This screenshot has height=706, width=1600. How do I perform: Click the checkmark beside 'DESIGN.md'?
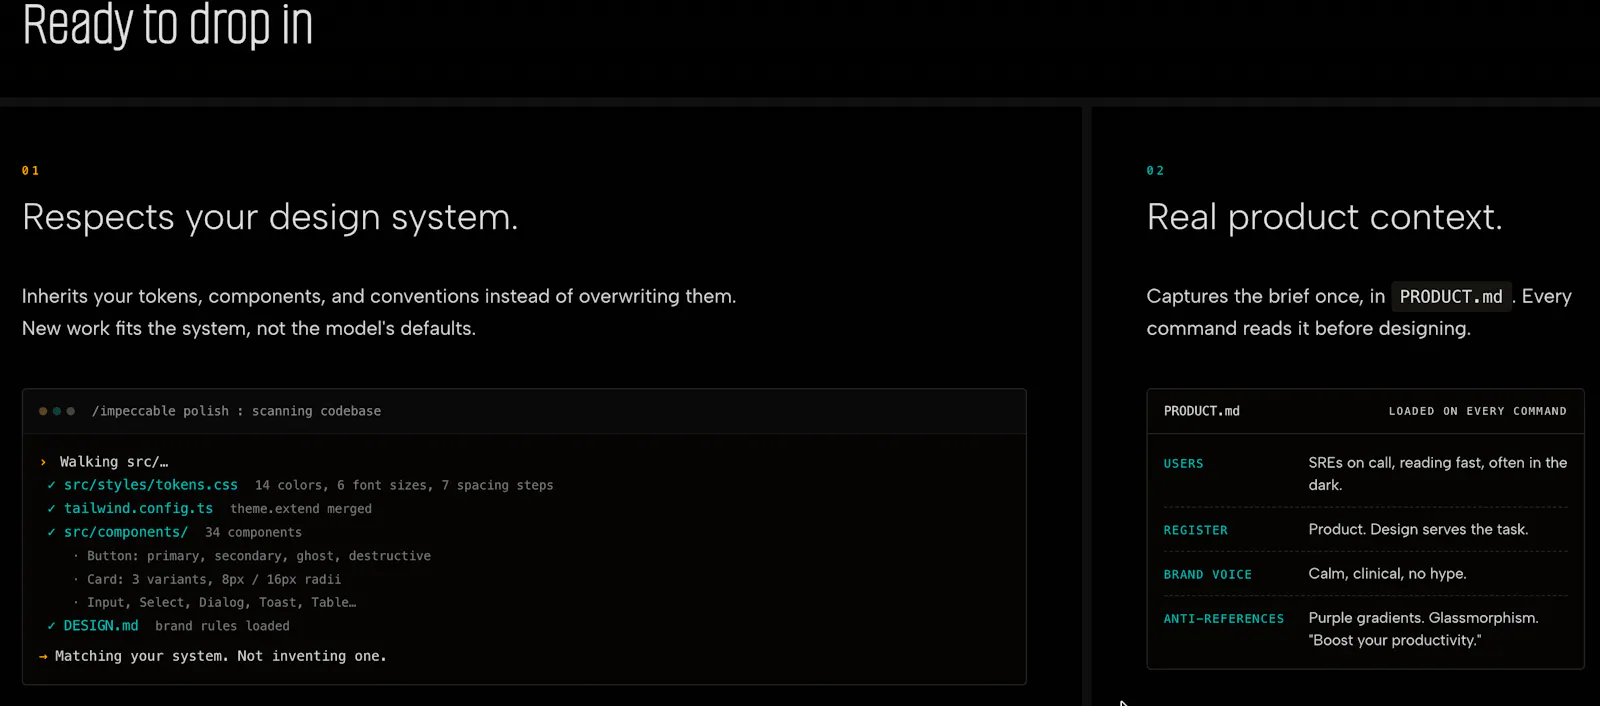pos(51,626)
